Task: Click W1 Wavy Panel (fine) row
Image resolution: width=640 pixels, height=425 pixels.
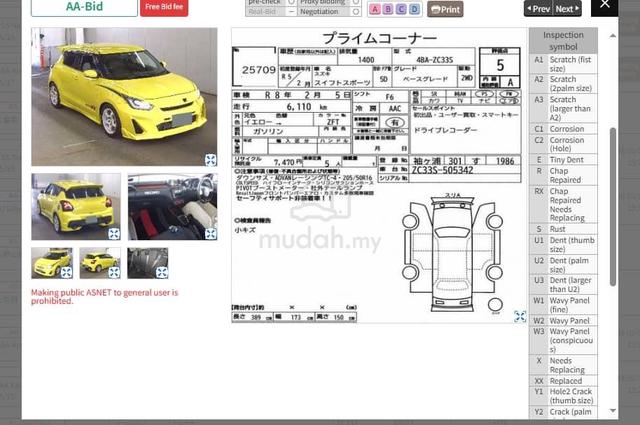Action: coord(563,305)
